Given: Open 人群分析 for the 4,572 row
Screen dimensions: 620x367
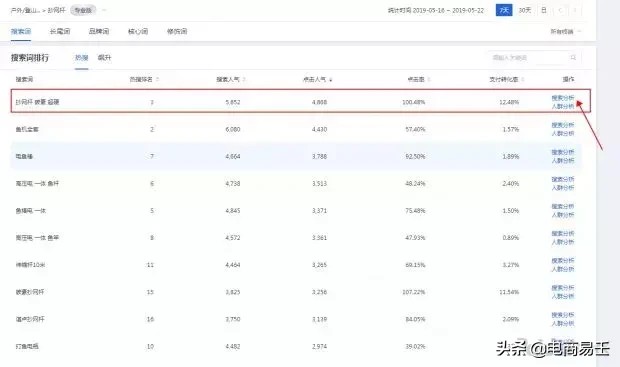Looking at the screenshot, I should [x=563, y=242].
